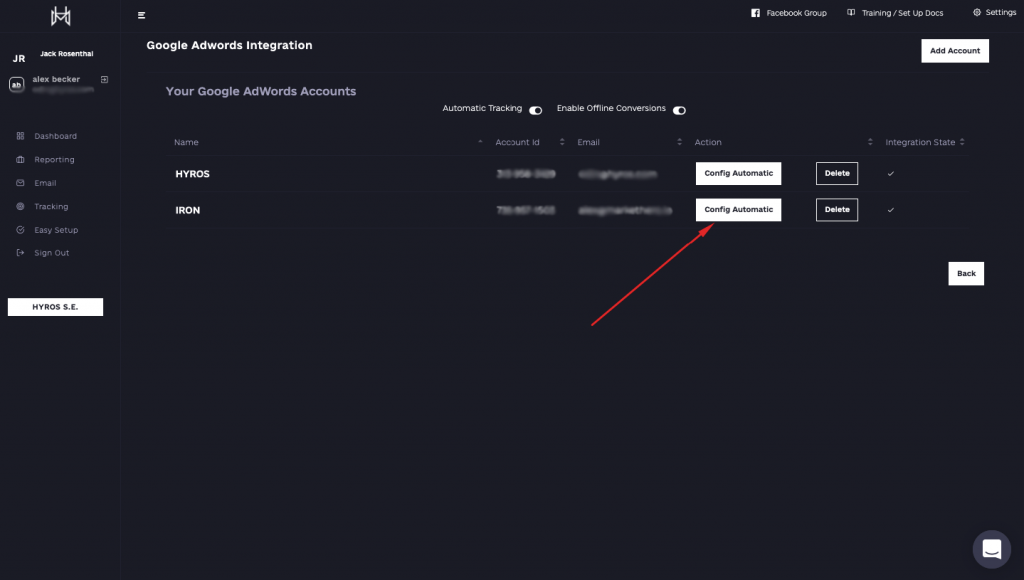Sort by Action column arrows
The height and width of the screenshot is (580, 1024).
(870, 142)
